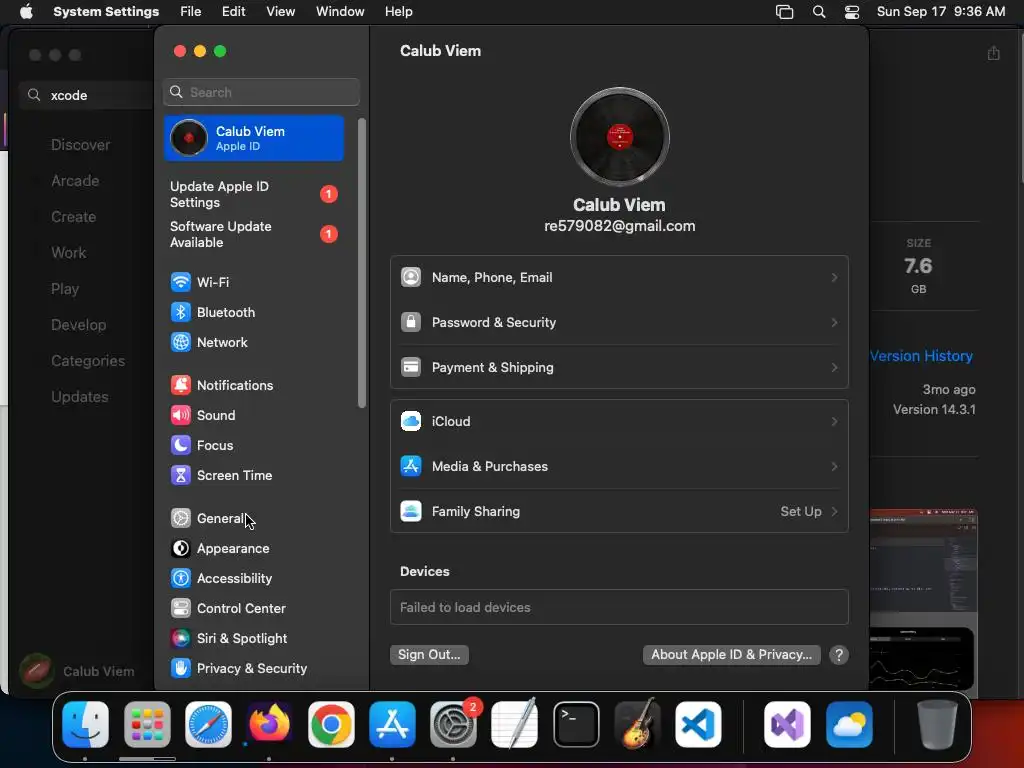Launch Visual Studio purple icon in Dock

[788, 725]
